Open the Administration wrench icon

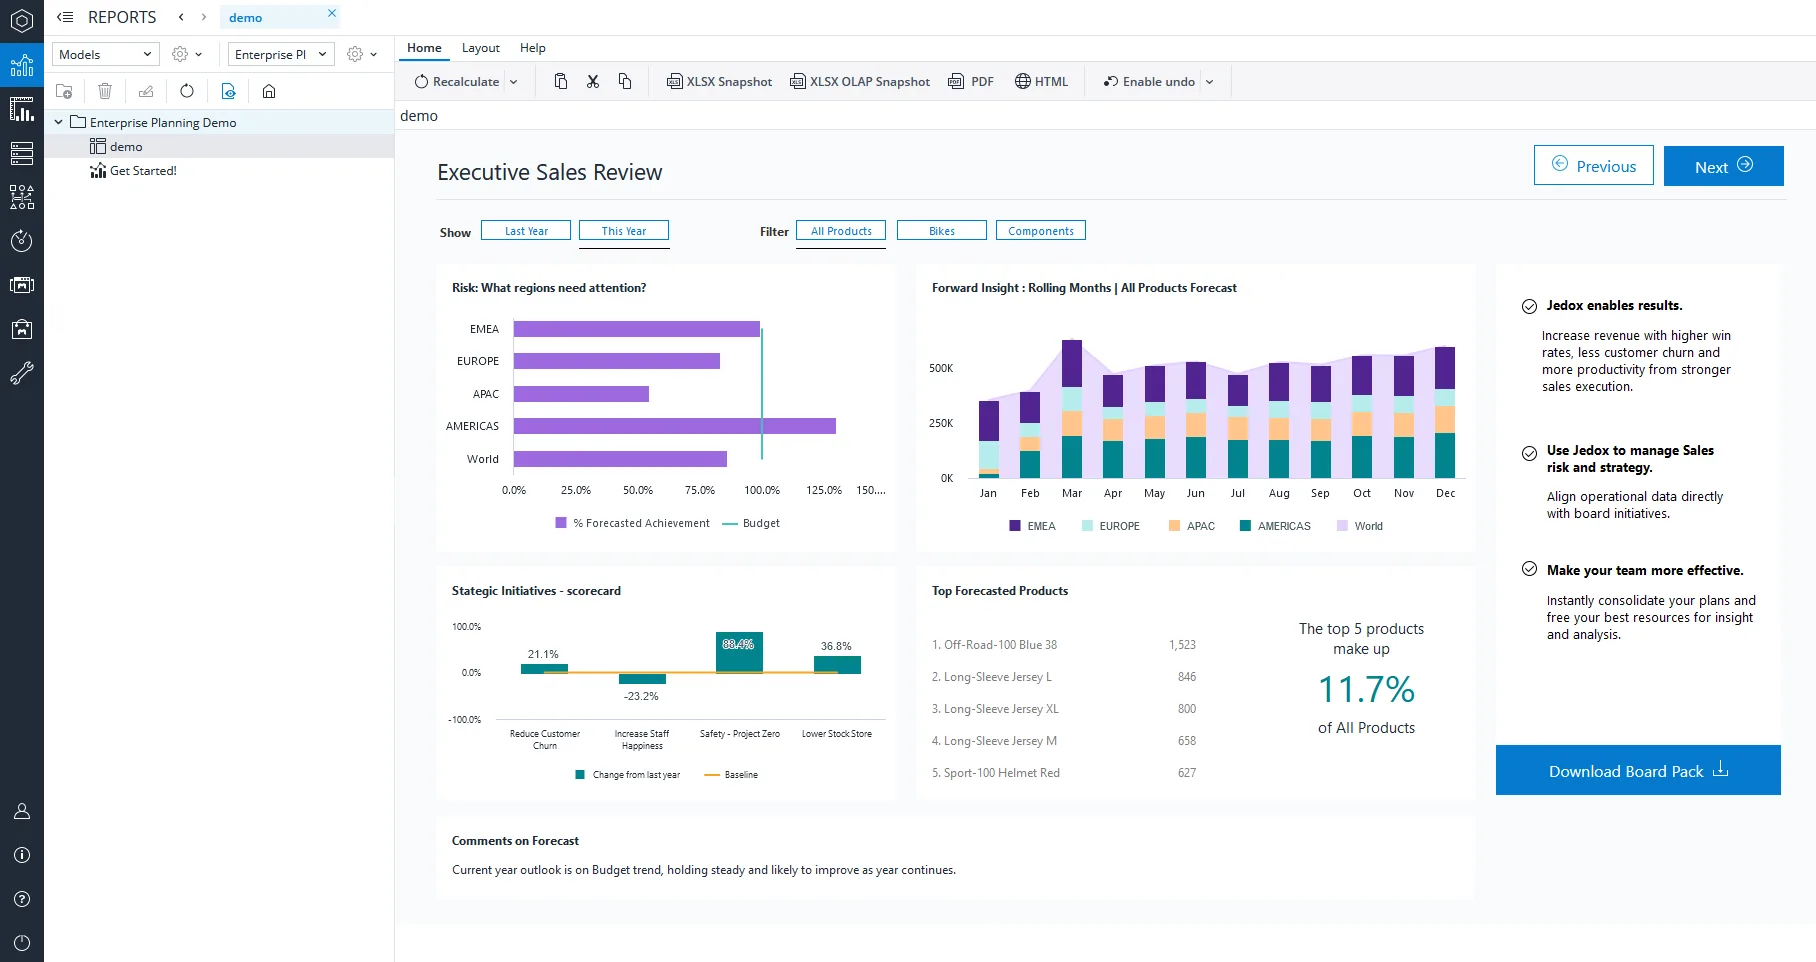[x=21, y=373]
